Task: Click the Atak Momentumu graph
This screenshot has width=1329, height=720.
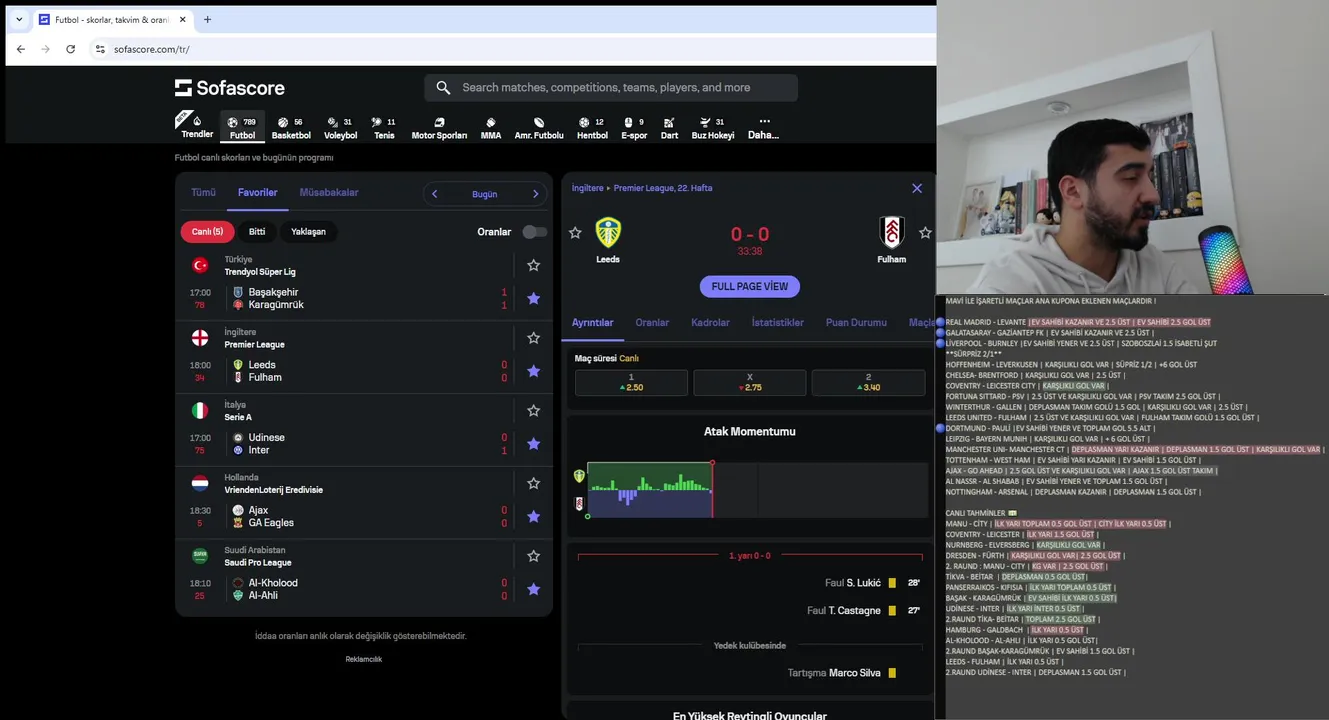Action: coord(750,490)
